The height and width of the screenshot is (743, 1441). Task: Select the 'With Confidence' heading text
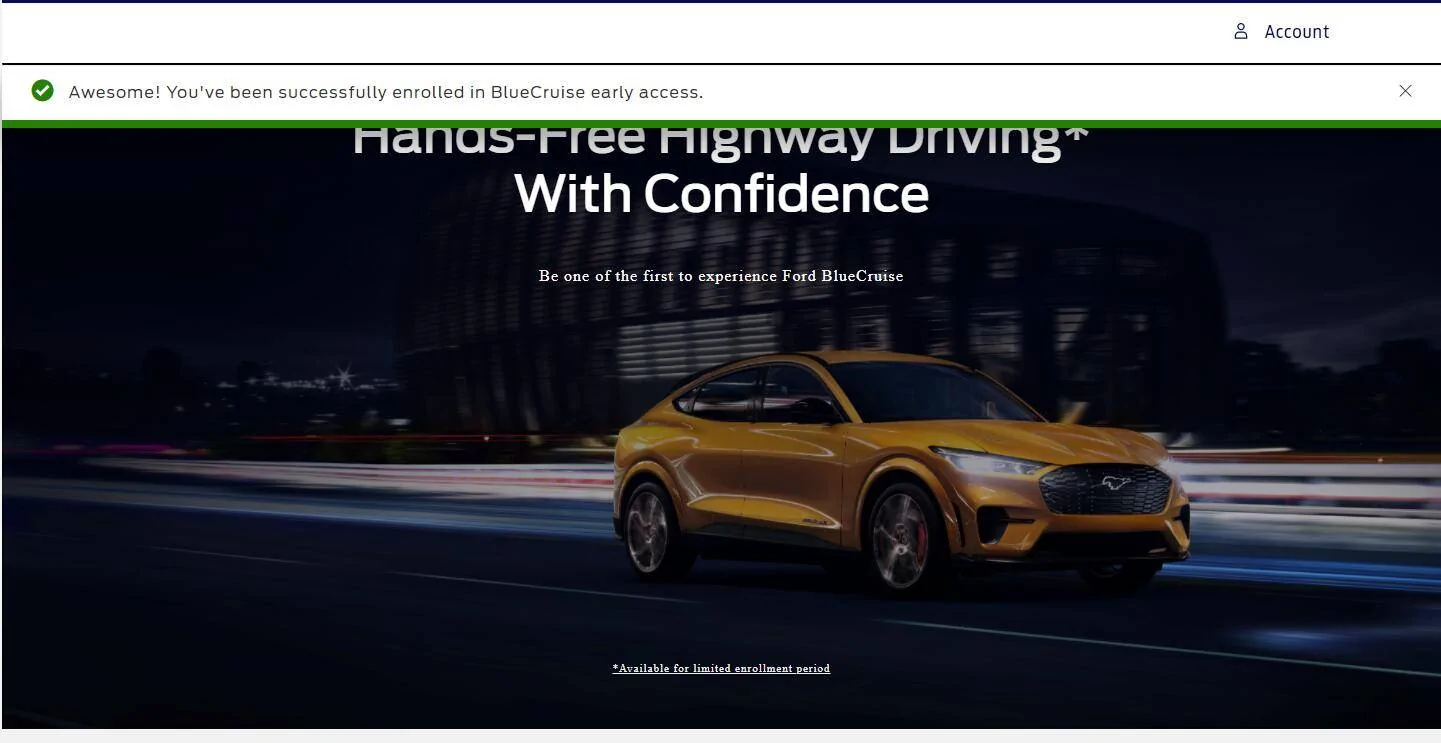click(x=721, y=194)
